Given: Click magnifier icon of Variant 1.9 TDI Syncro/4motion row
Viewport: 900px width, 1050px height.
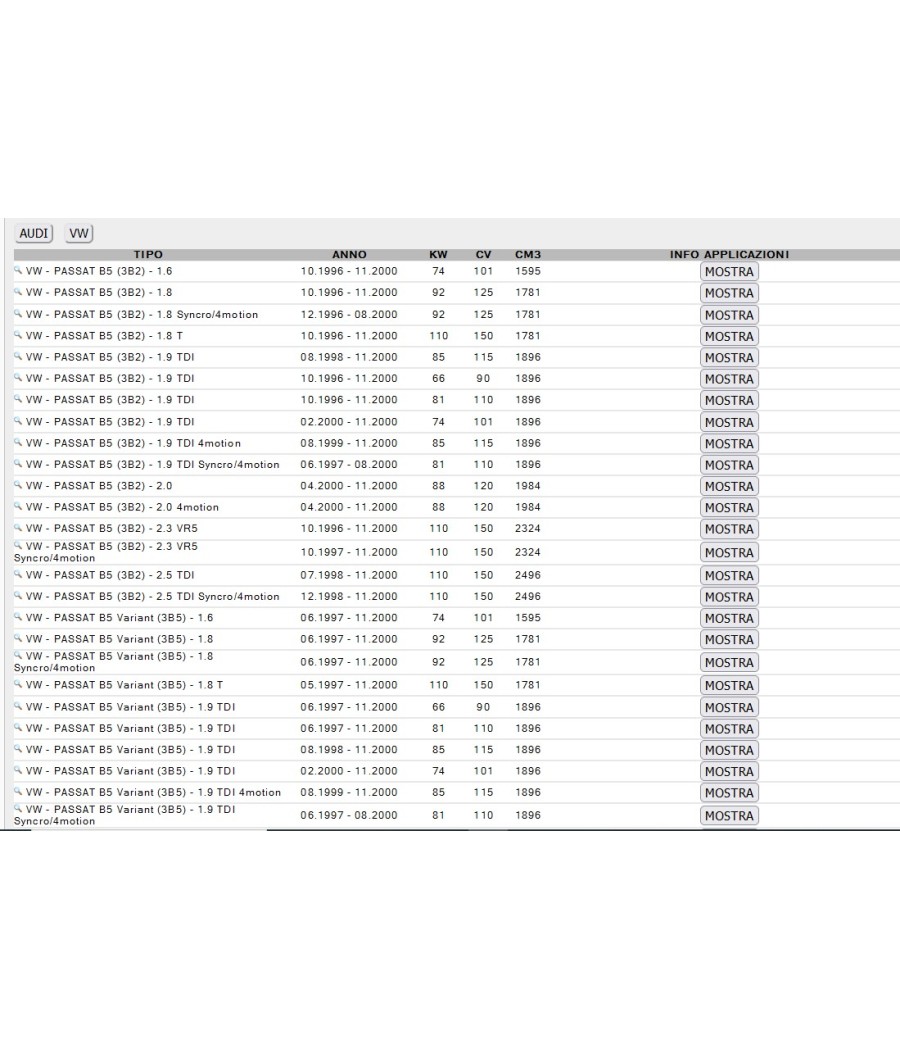Looking at the screenshot, I should pyautogui.click(x=18, y=809).
